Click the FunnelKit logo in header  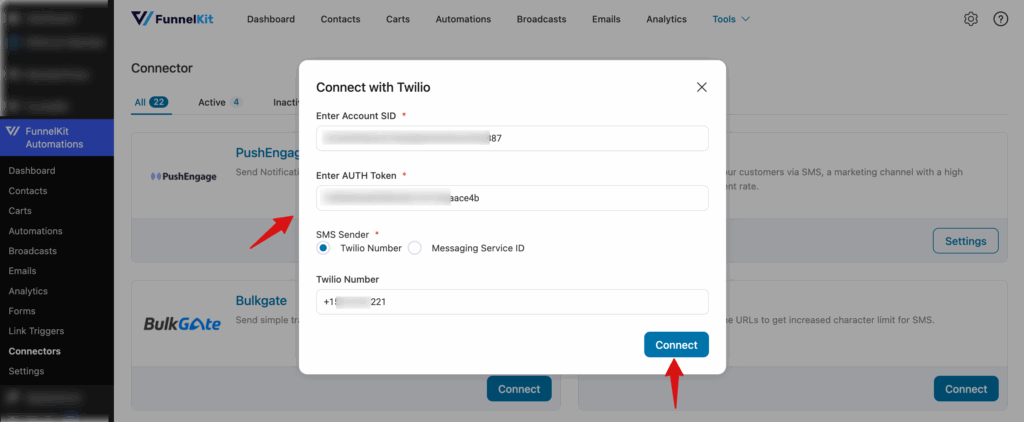(x=172, y=19)
